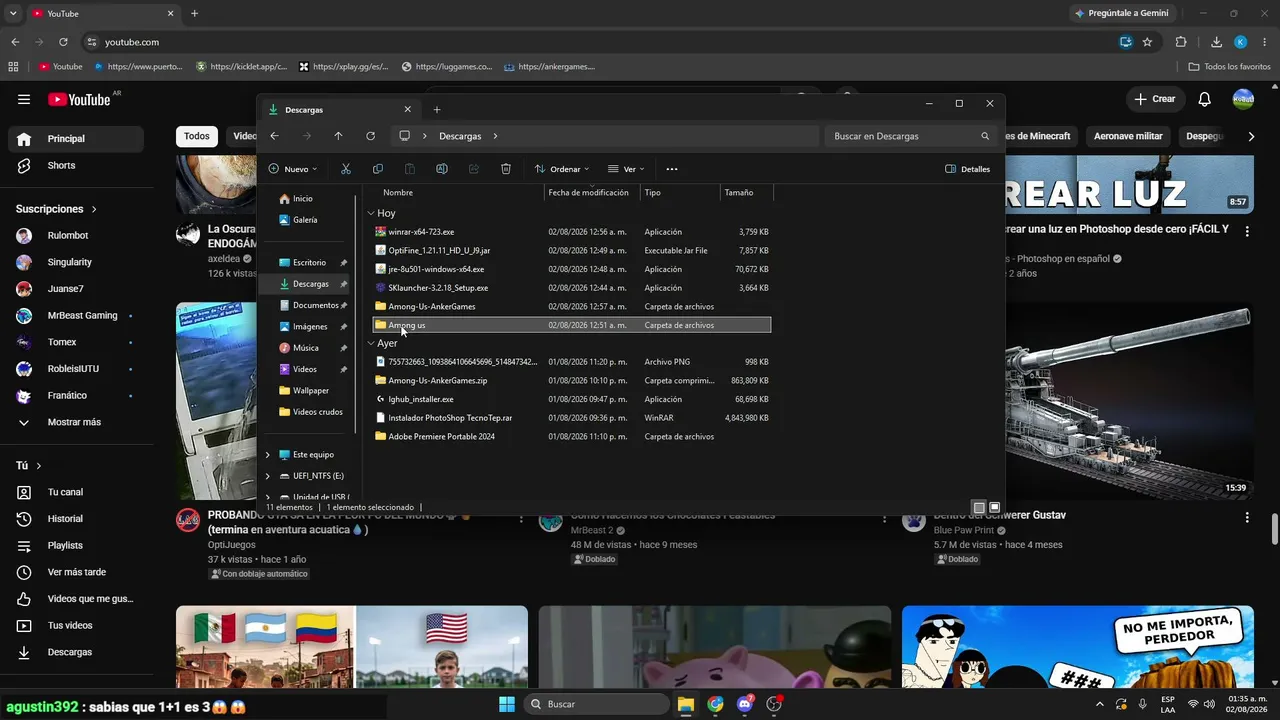
Task: Open the File Explorer three-dot See more menu
Action: [x=672, y=169]
